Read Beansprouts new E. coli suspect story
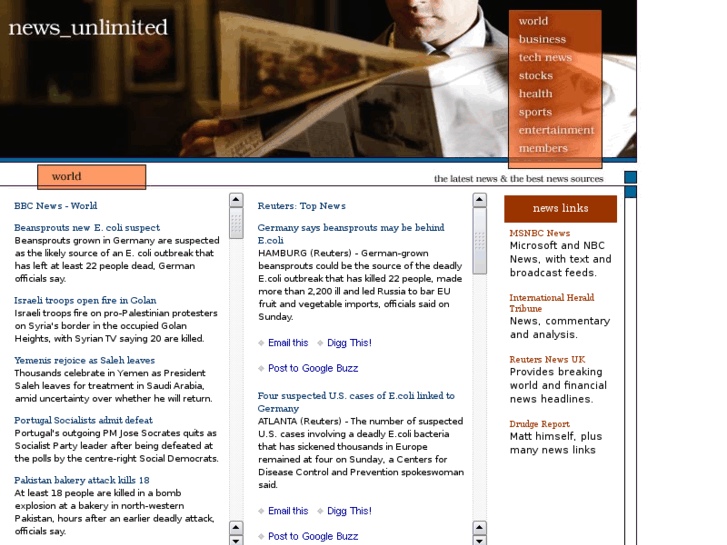Image resolution: width=727 pixels, height=545 pixels. point(87,228)
